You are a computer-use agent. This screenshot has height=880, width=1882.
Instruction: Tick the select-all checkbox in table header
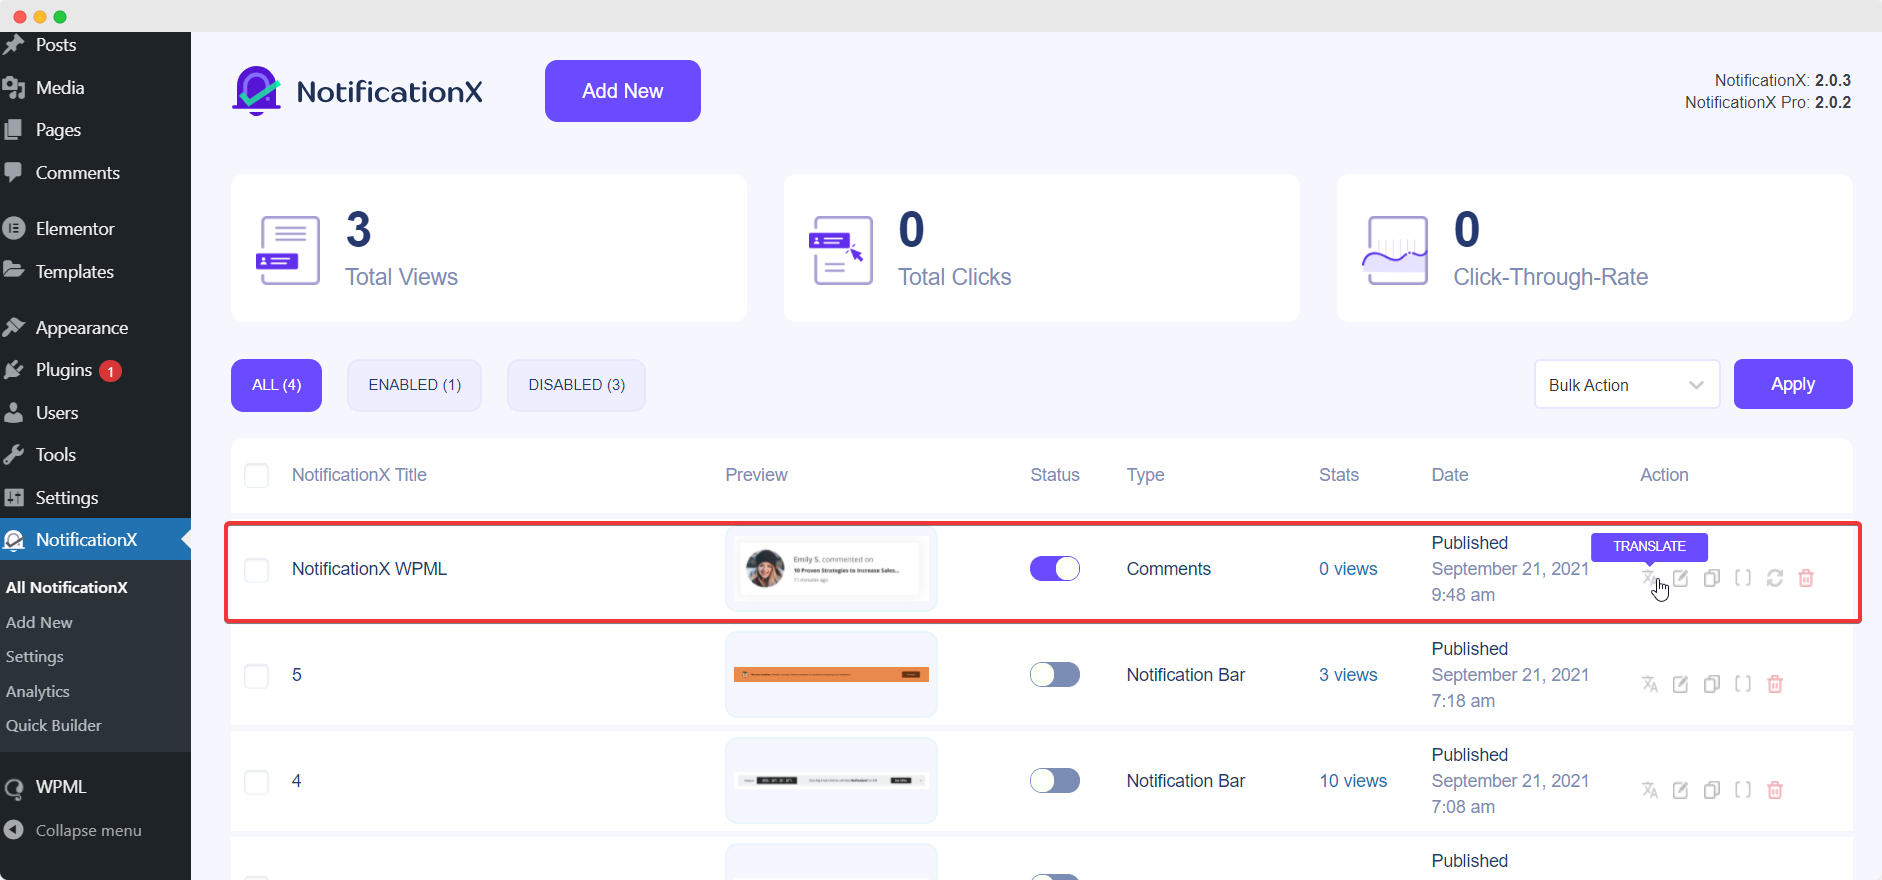tap(257, 475)
